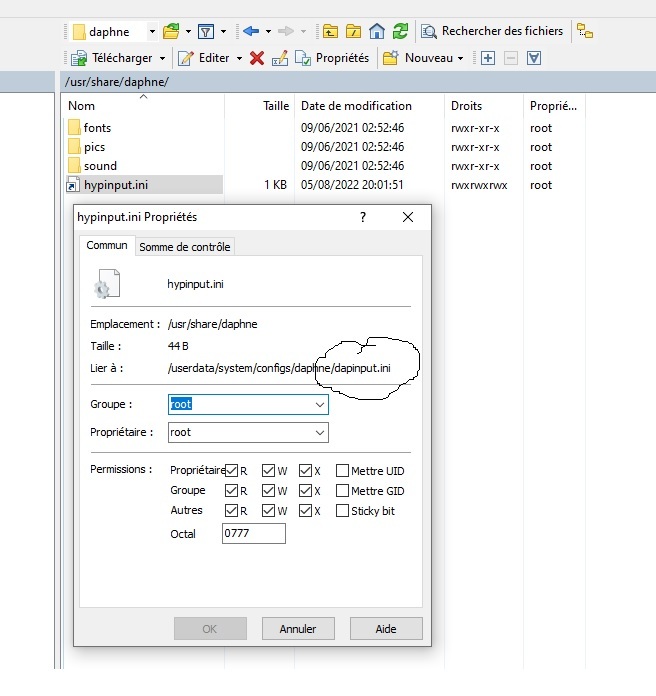This screenshot has width=656, height=696.
Task: Click the link target /userdata/system/configs path
Action: point(279,368)
